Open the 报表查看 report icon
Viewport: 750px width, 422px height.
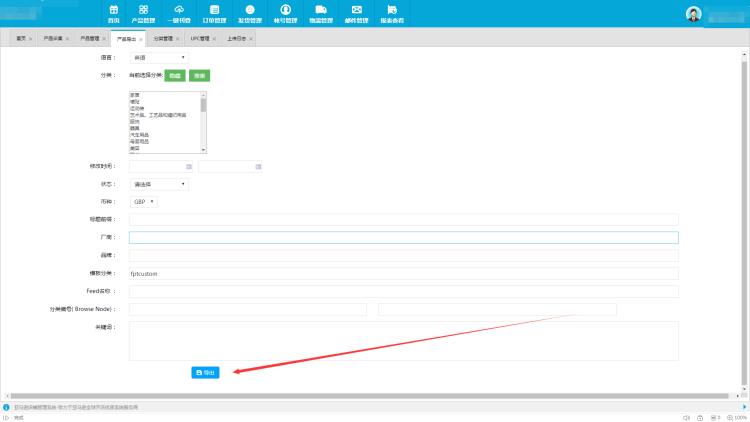(392, 10)
